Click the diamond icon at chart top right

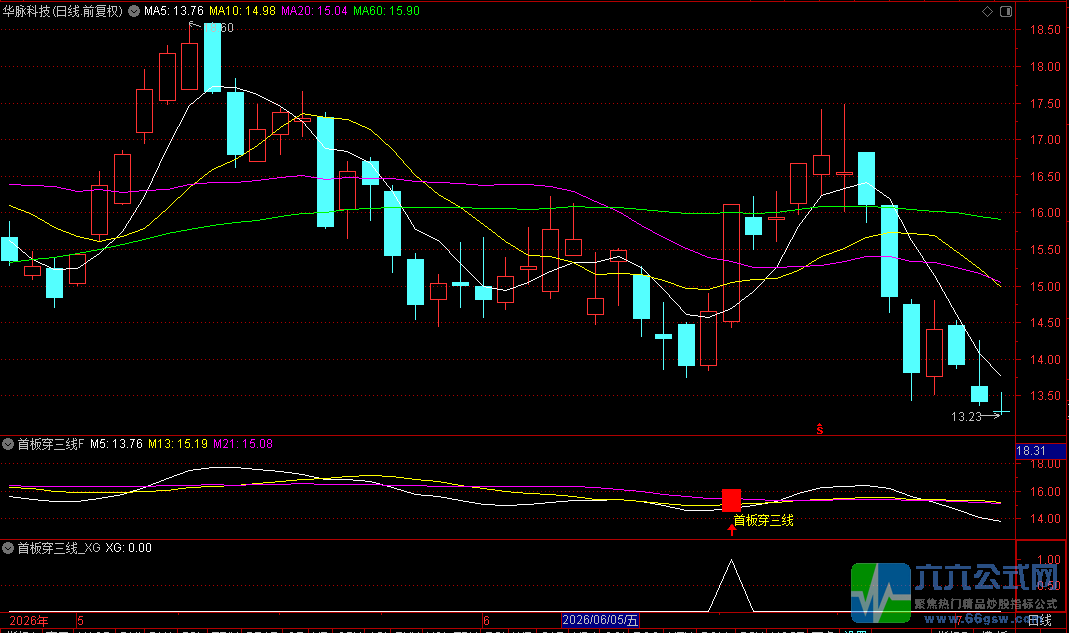tap(987, 12)
